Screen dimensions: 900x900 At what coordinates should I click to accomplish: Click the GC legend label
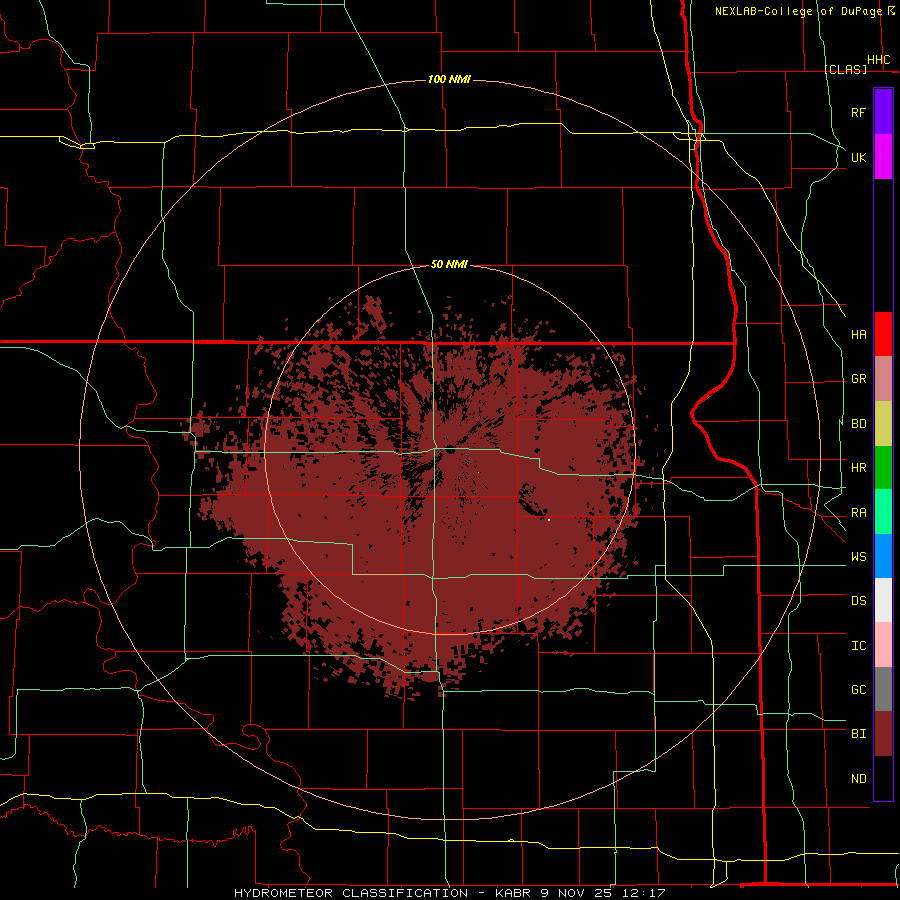click(859, 690)
